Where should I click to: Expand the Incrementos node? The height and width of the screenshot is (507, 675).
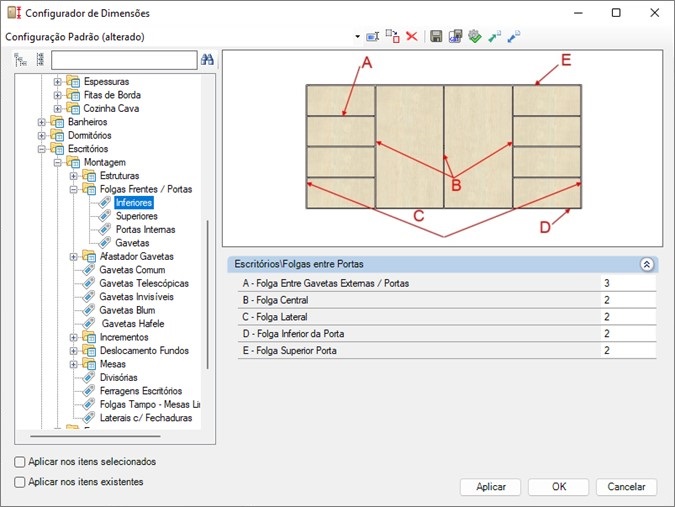74,337
